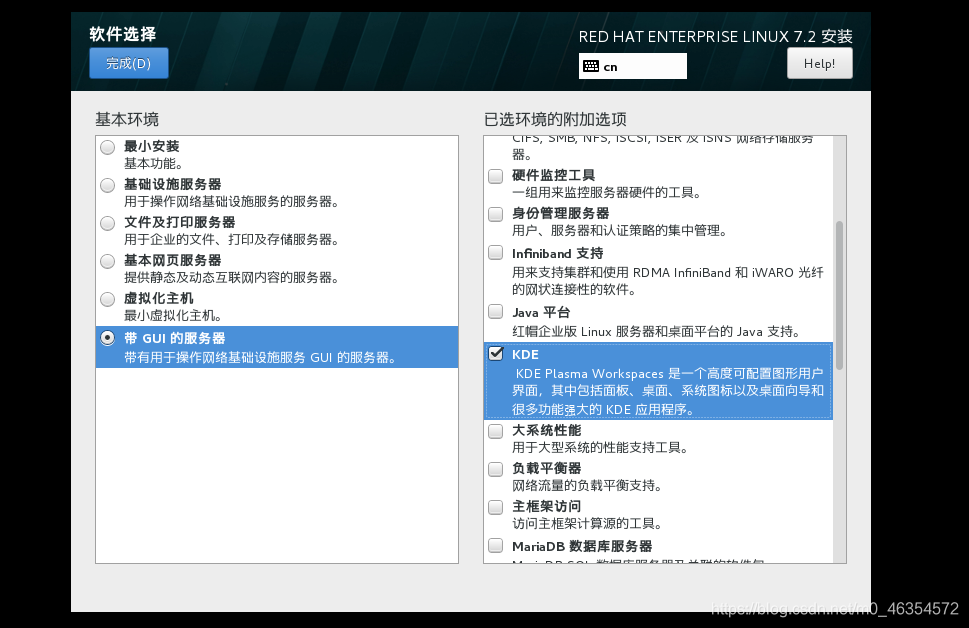Click the 基本网页服务器 title text
The image size is (969, 628).
point(172,260)
